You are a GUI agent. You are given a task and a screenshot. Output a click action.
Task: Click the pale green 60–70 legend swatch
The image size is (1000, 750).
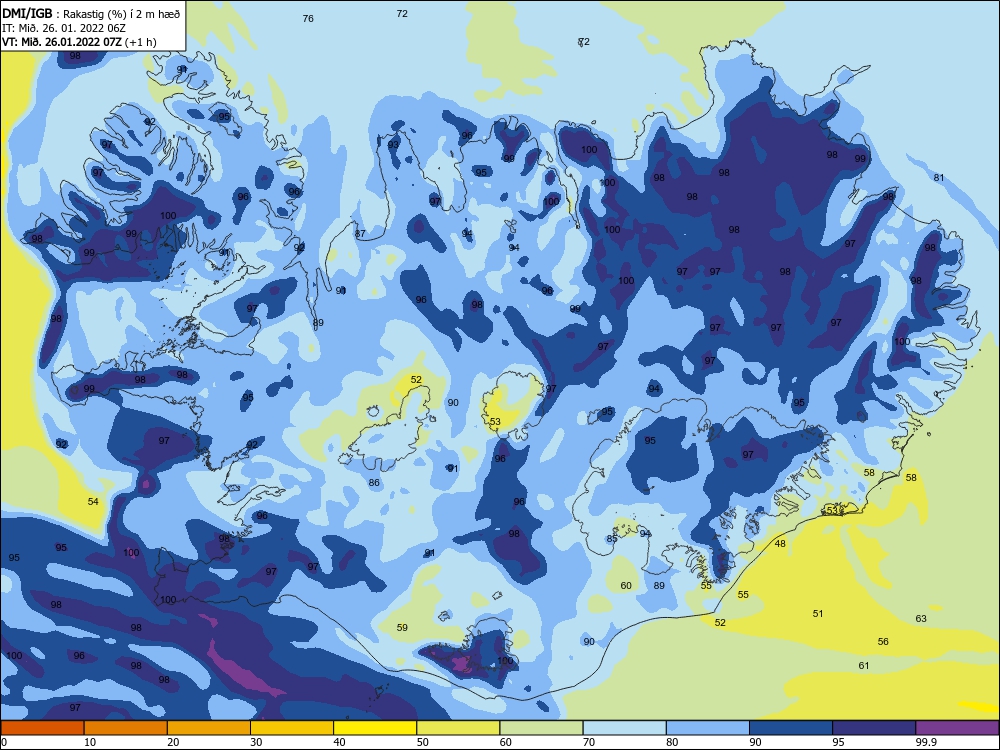coord(541,728)
